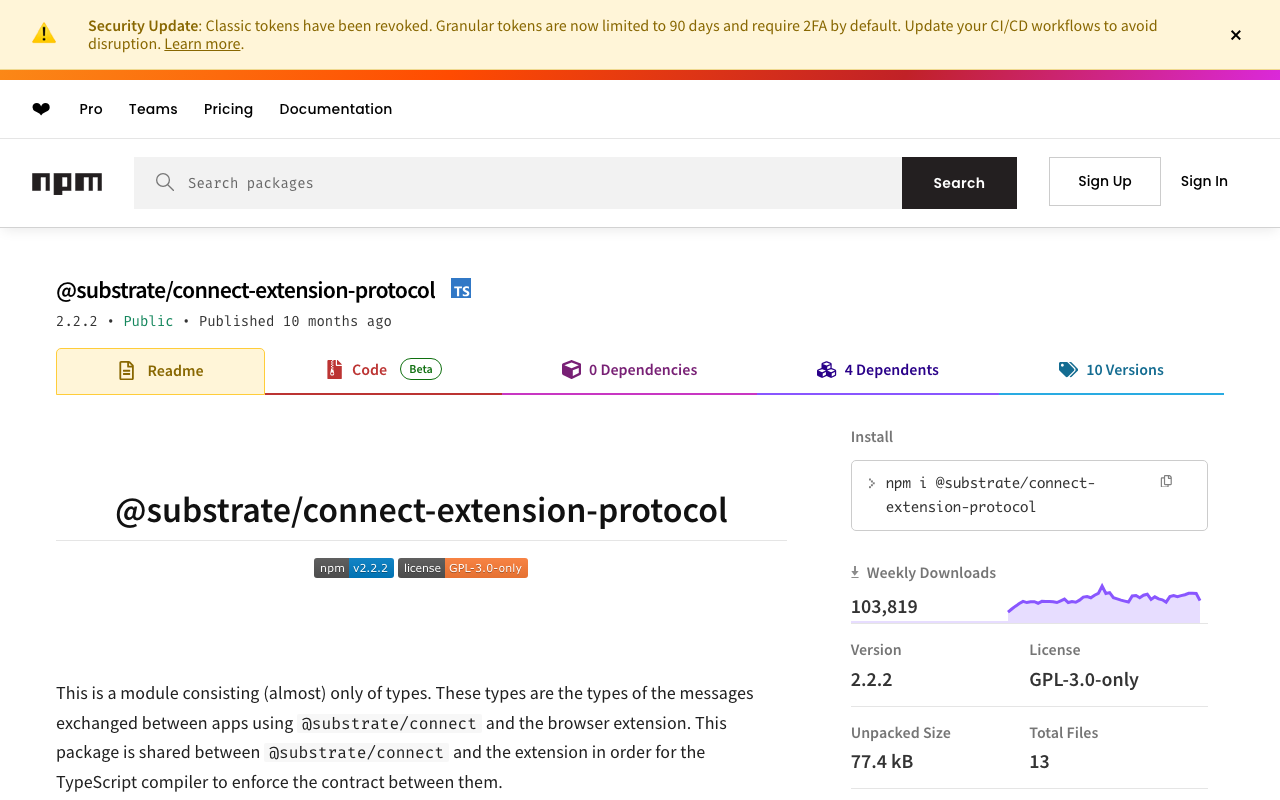Click the Search button
The image size is (1280, 800).
click(x=959, y=183)
